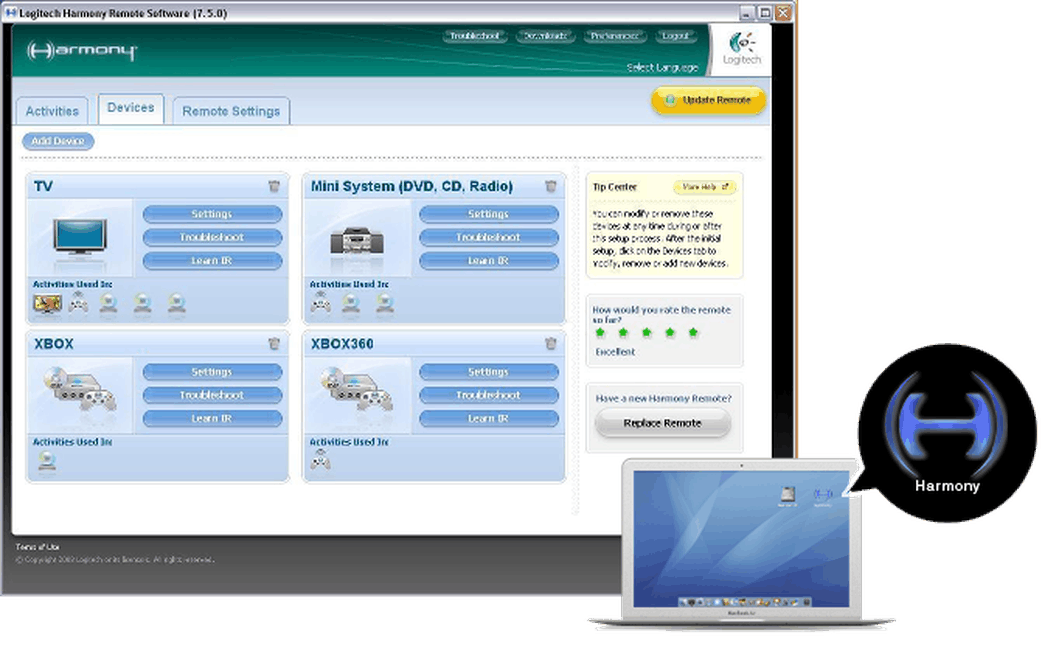Image resolution: width=1042 pixels, height=671 pixels.
Task: Click the 'XBOX360' card title
Action: point(342,344)
